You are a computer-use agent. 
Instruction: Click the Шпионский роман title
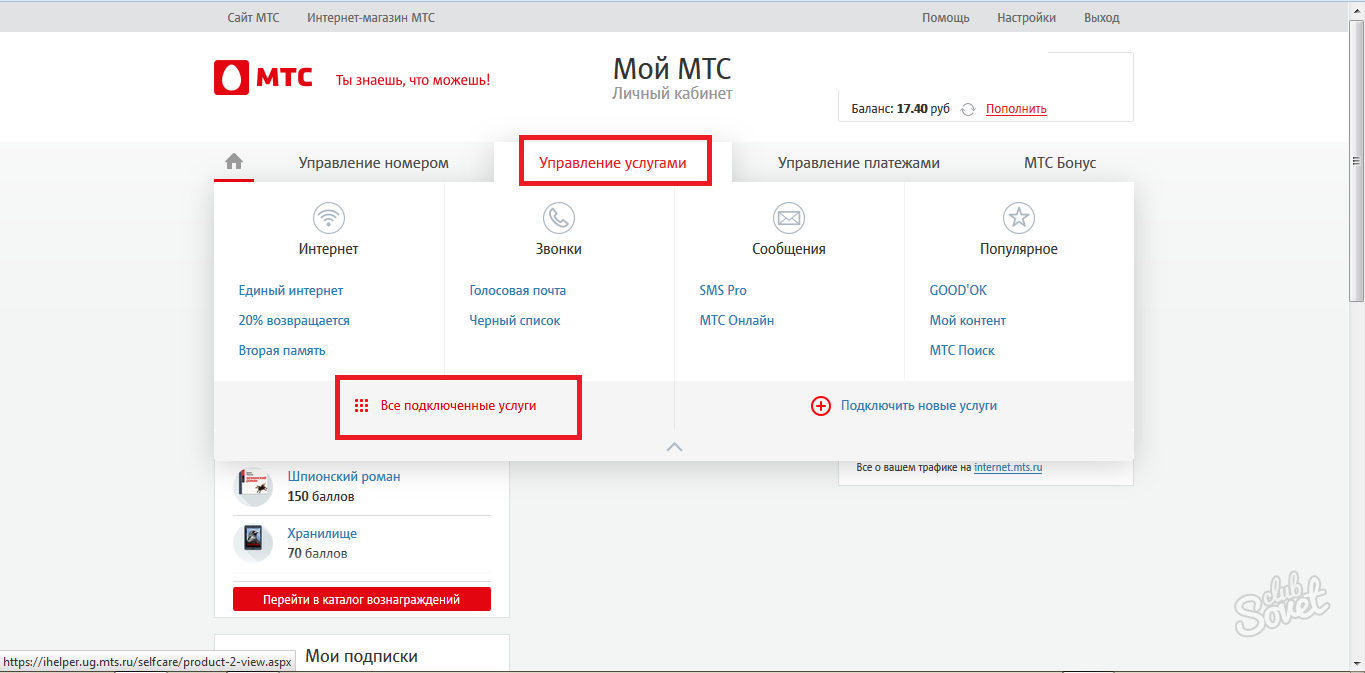[344, 477]
